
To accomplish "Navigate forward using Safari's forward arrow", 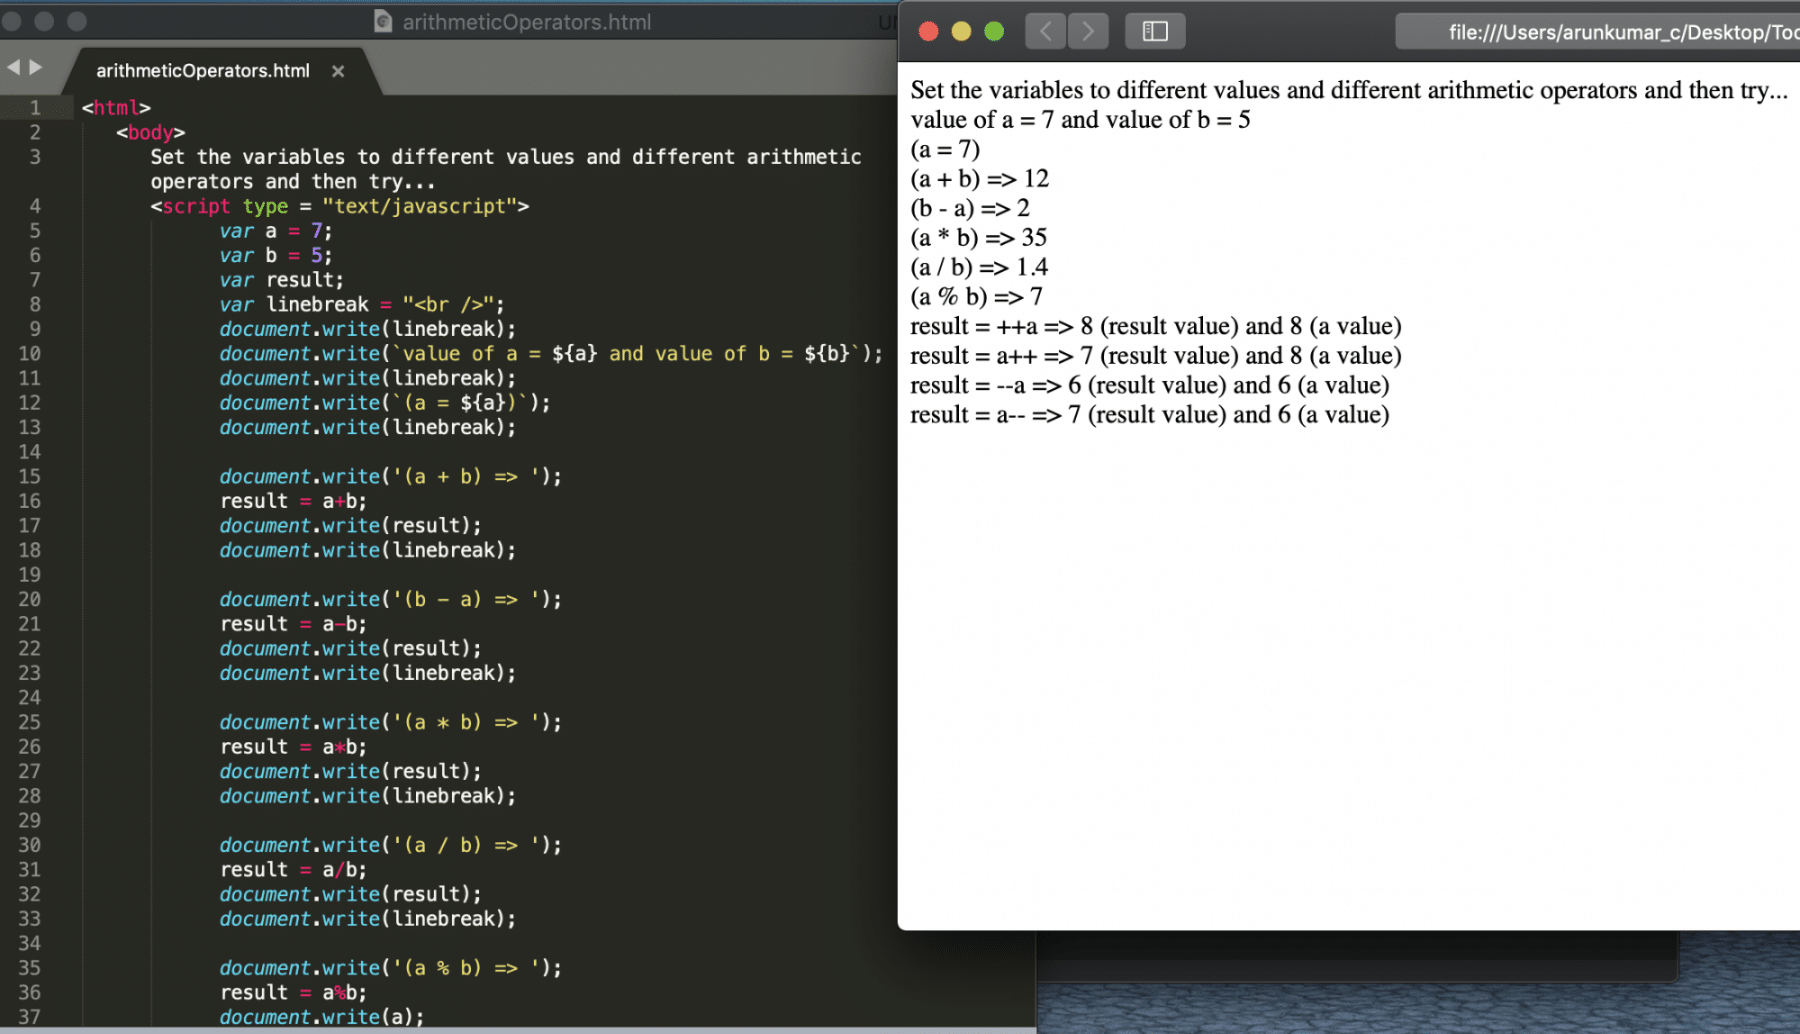I will point(1088,30).
